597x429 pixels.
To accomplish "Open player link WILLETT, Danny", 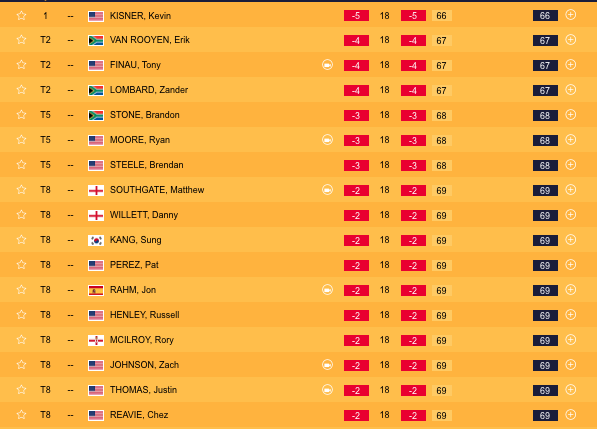I will click(144, 215).
